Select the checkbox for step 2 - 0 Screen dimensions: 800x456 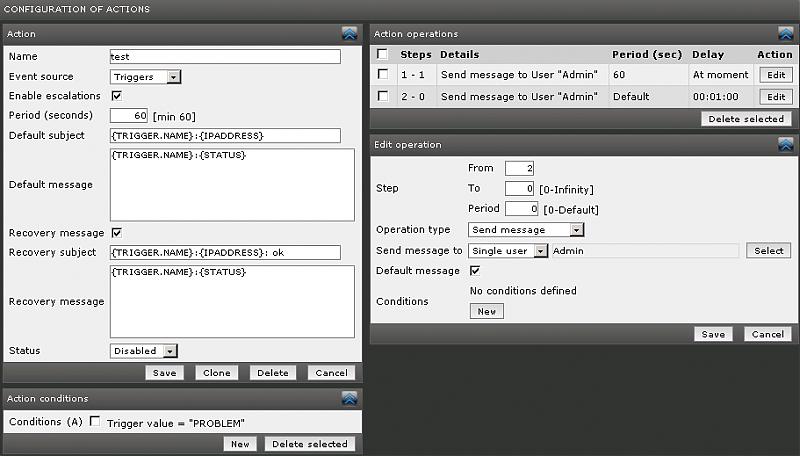click(382, 95)
